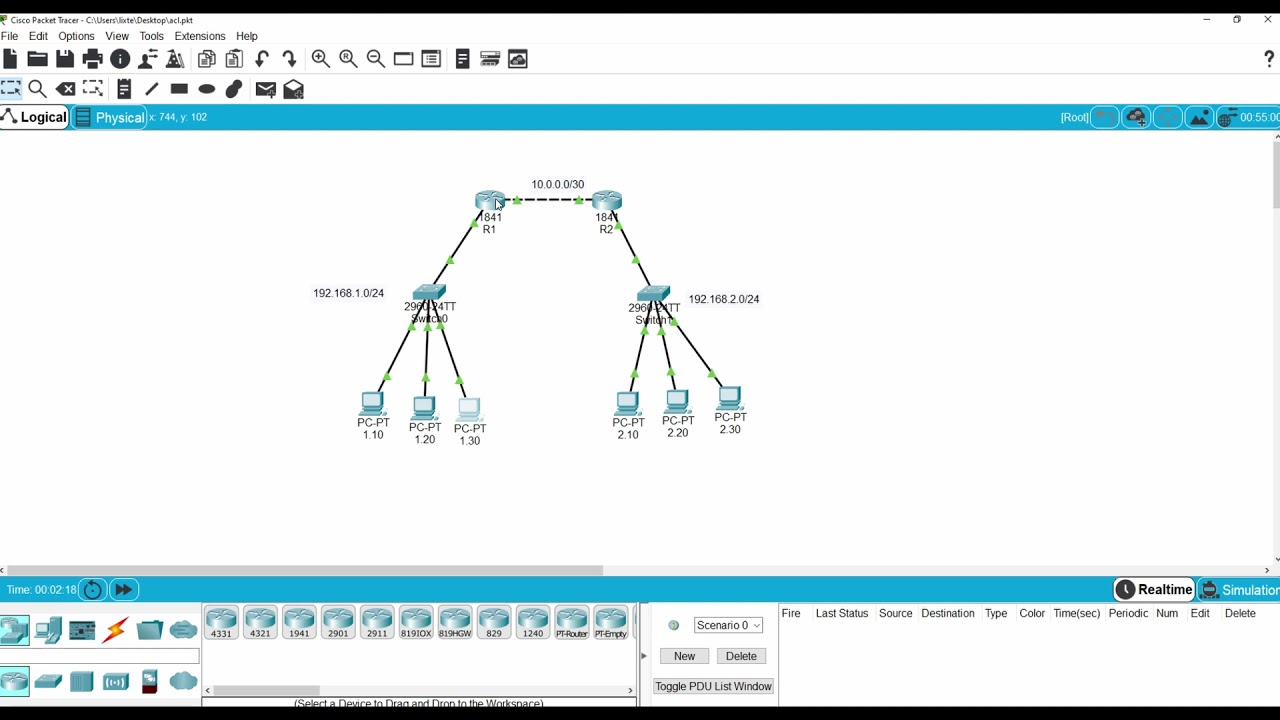
Task: Open the Help question mark icon
Action: click(1269, 59)
